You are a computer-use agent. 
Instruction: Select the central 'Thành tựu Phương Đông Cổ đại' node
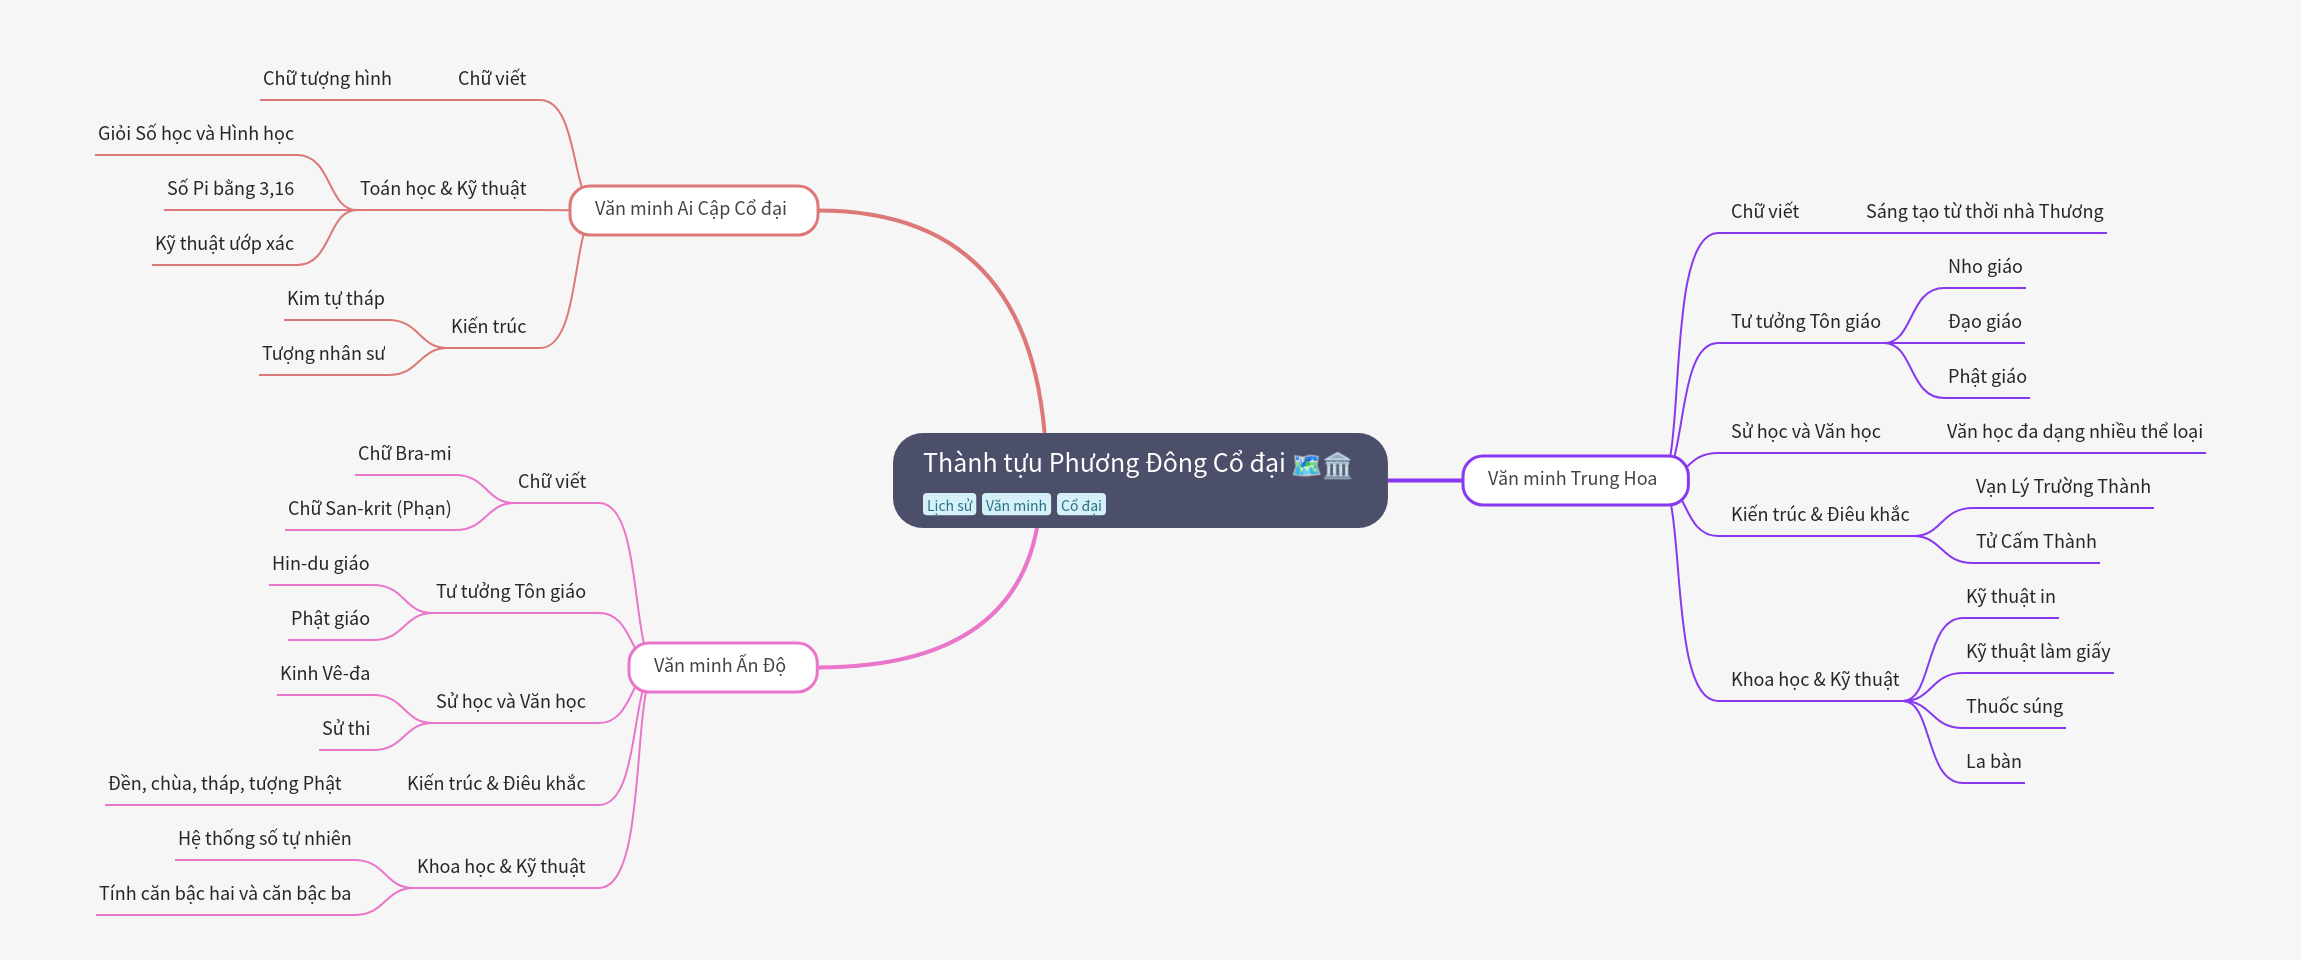pos(1105,464)
